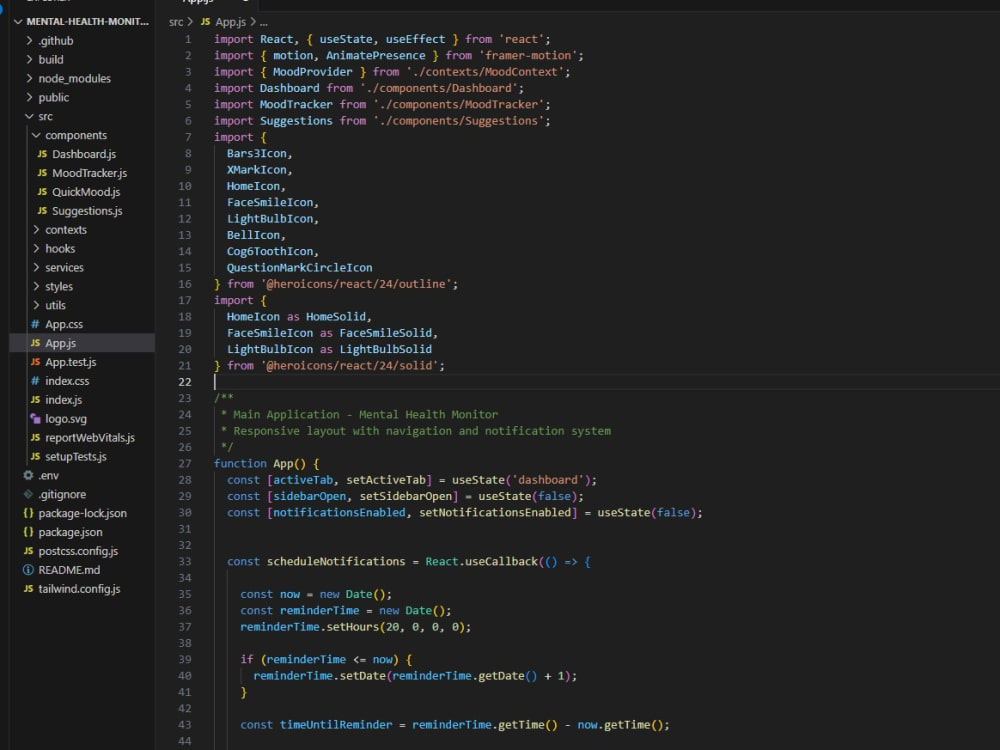Click 'setNotificationsEnabled' on line 30

click(x=495, y=513)
